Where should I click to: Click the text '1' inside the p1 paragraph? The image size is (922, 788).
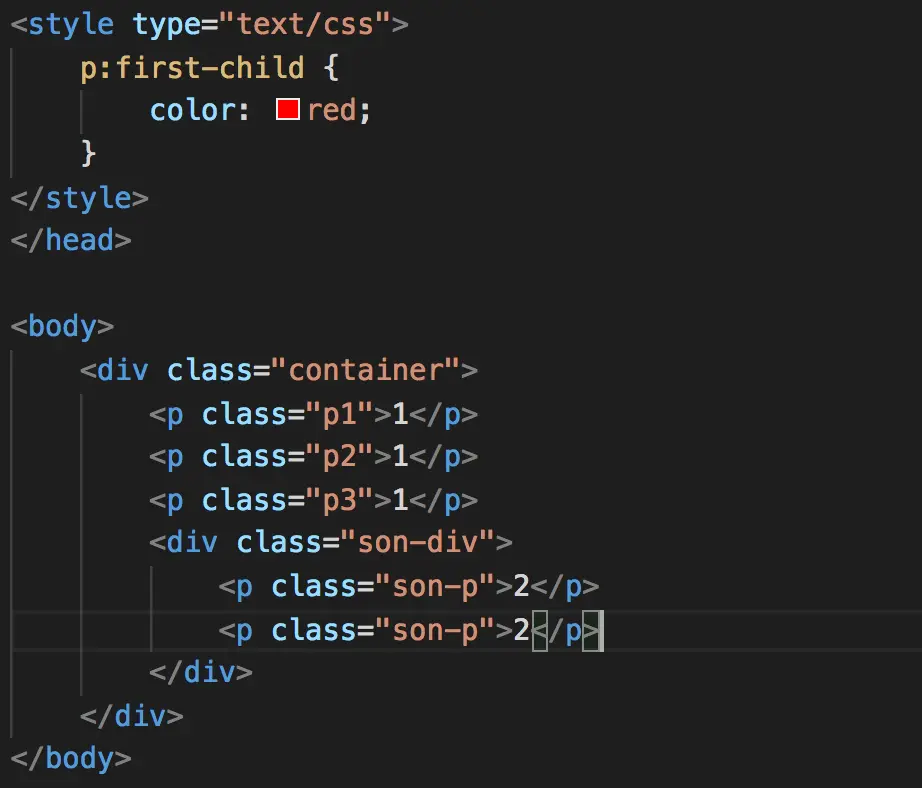point(400,414)
